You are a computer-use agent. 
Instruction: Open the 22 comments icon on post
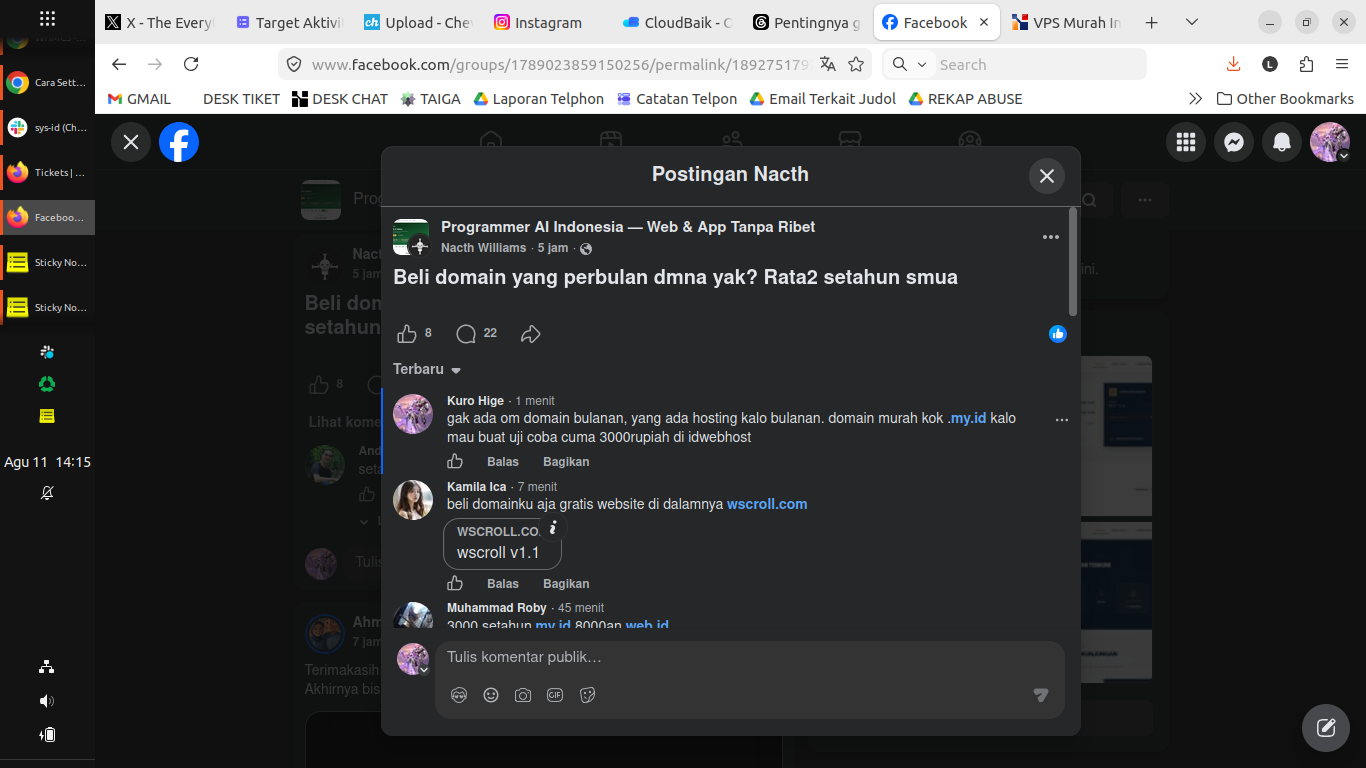(466, 334)
